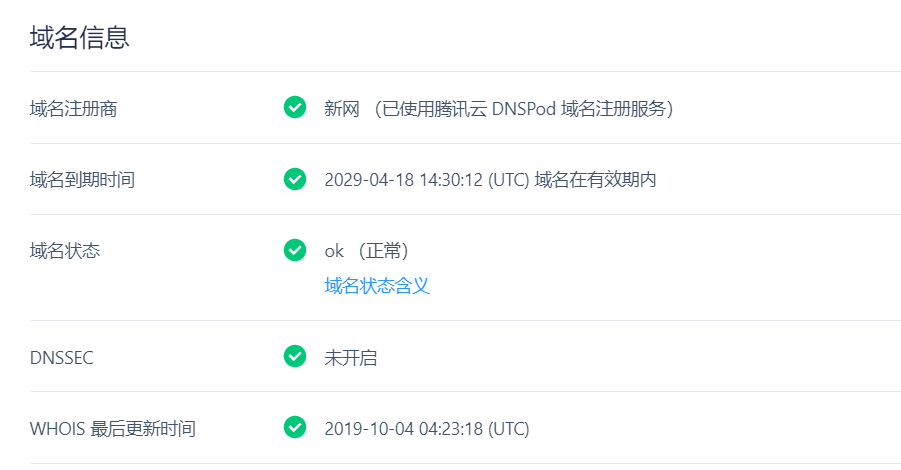This screenshot has width=901, height=470.
Task: Click the 域名信息 section heading
Action: (x=80, y=37)
